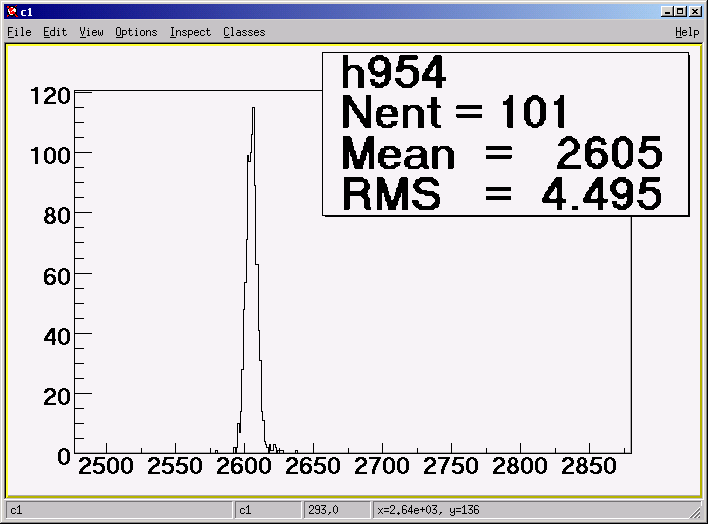
Task: Click the status bar field showing 293,0
Action: pos(337,510)
